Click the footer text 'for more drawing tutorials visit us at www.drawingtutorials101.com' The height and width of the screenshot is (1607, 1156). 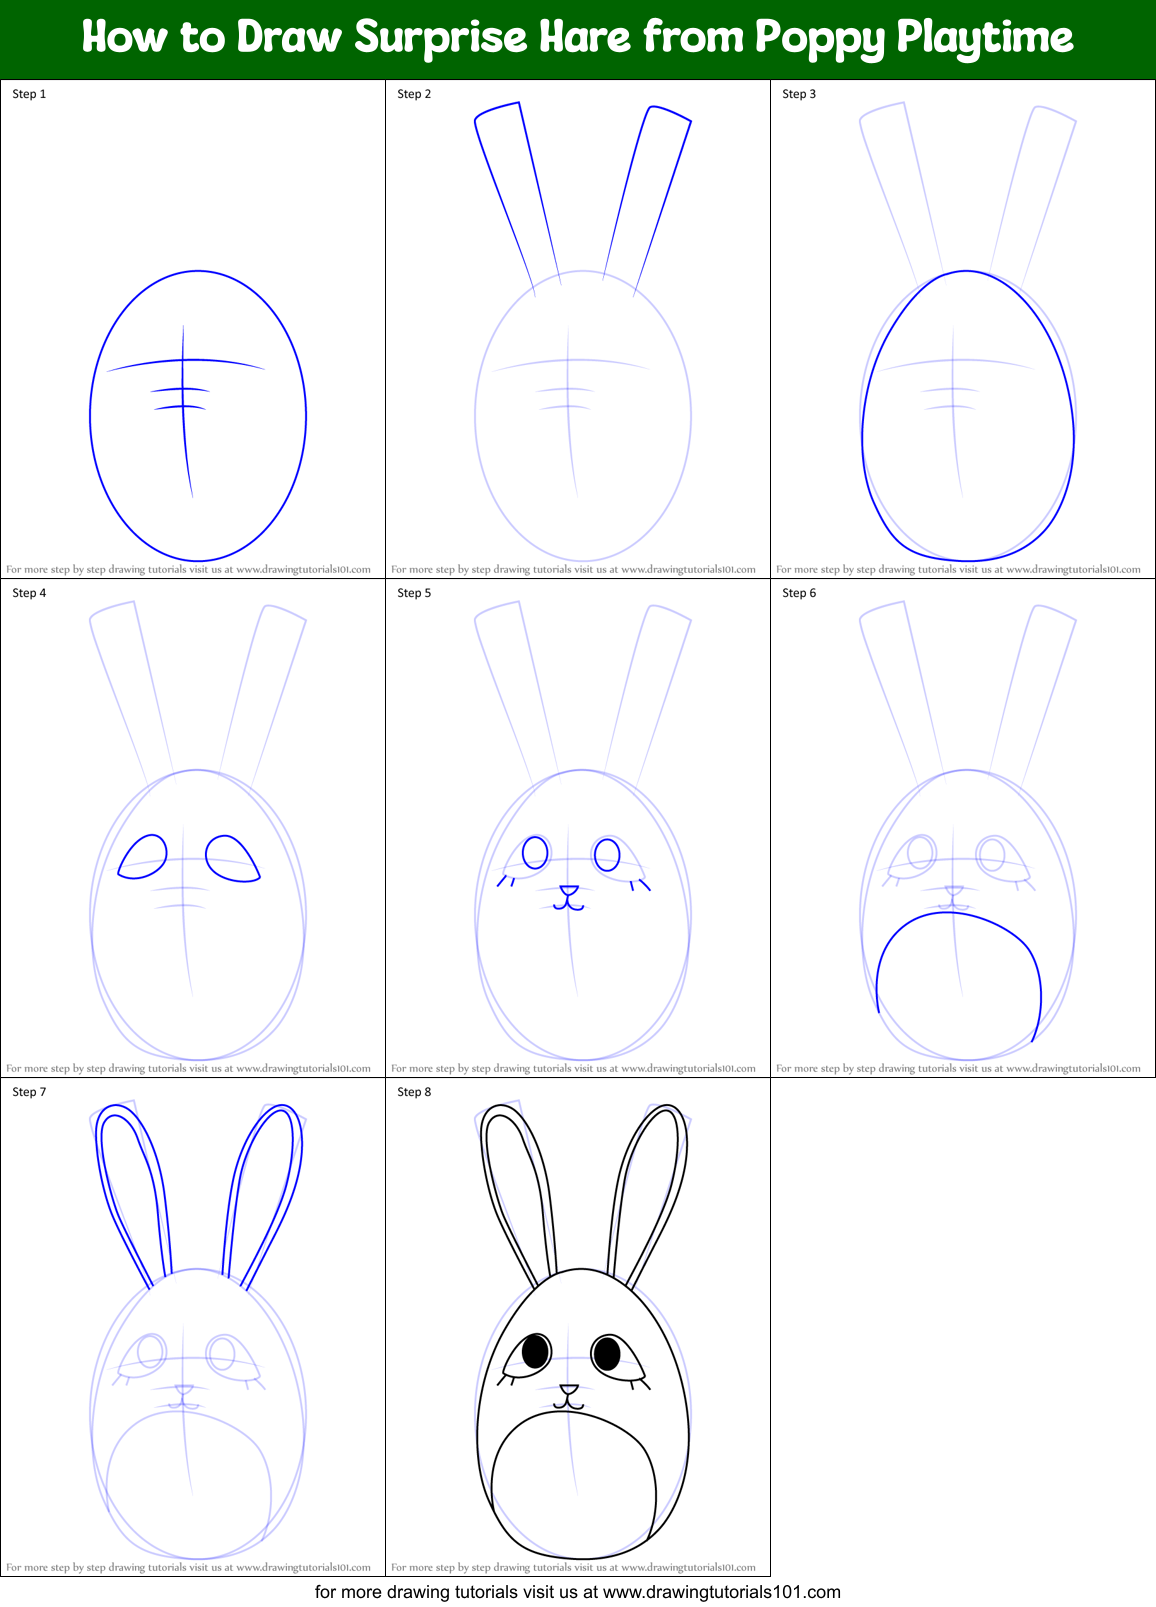click(578, 1592)
